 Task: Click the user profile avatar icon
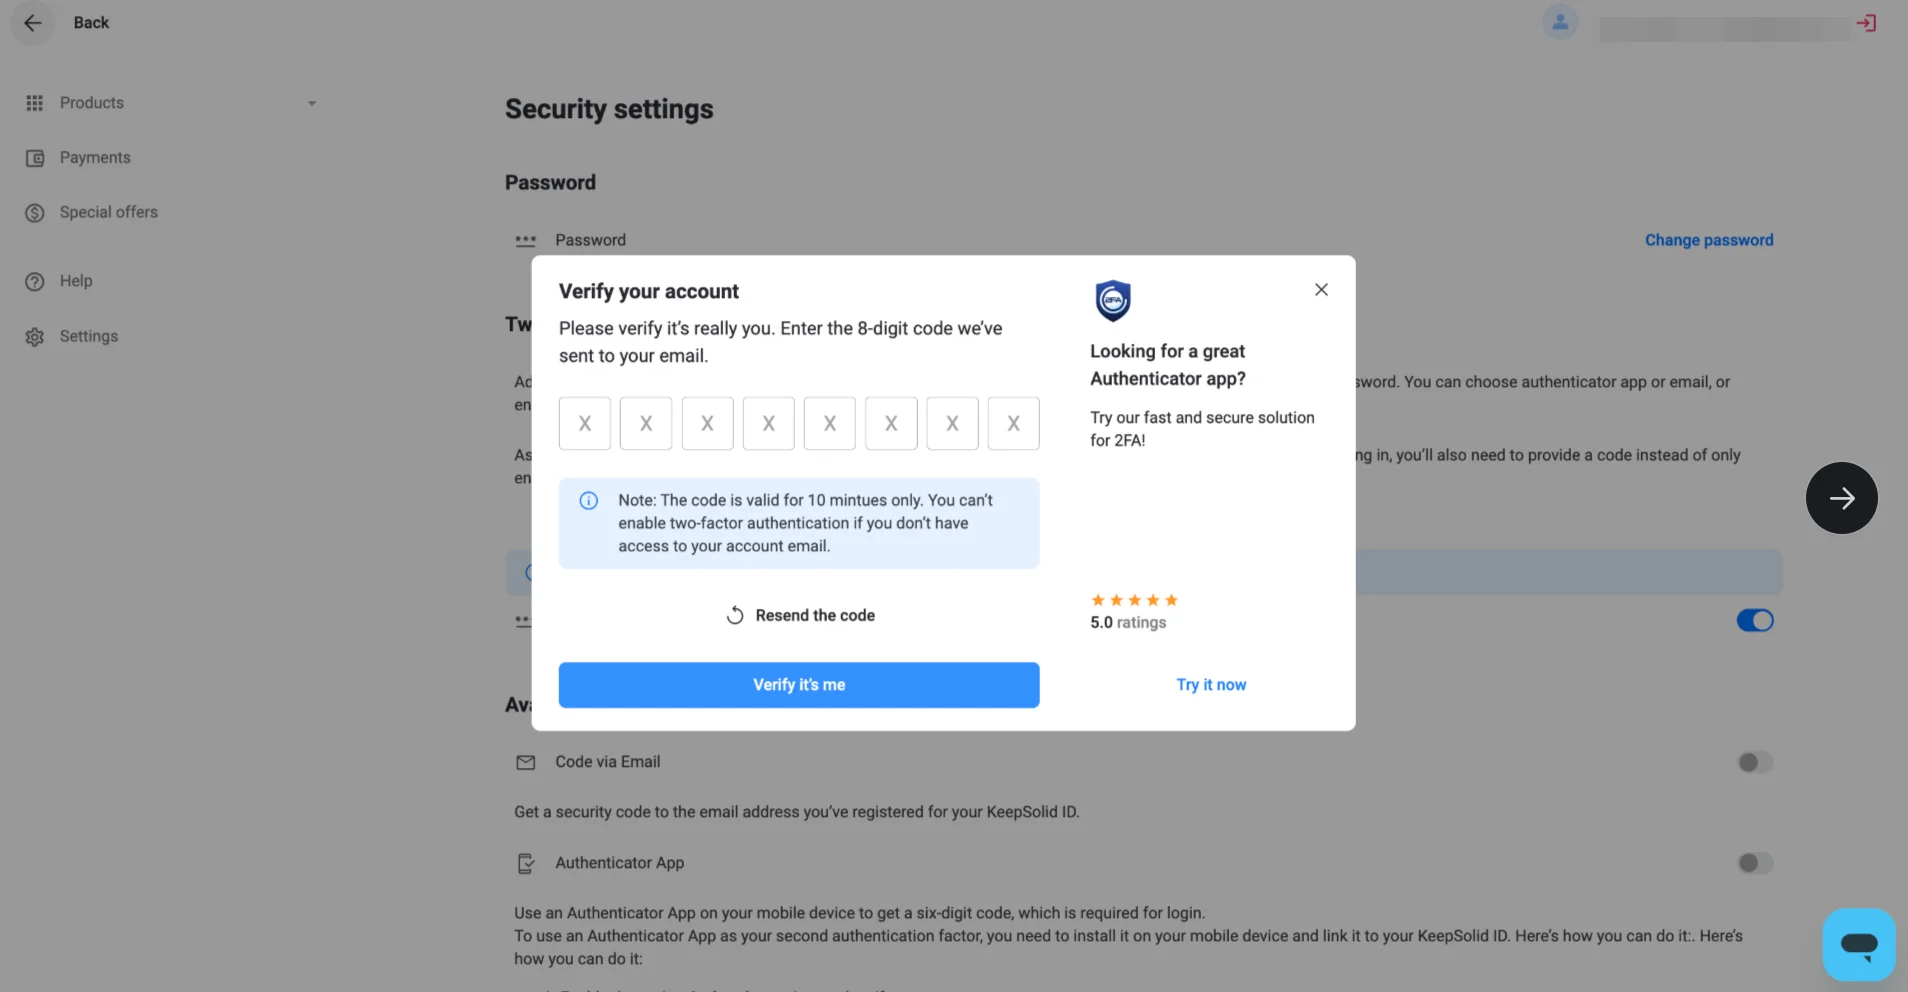[1559, 22]
